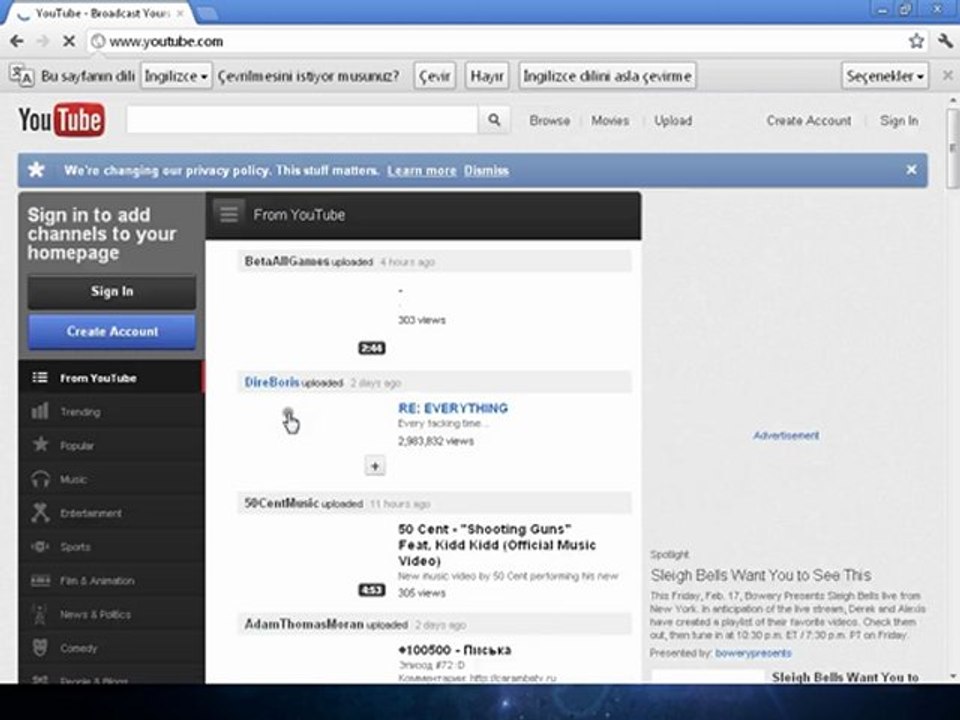Click the browser address bar URL

[x=166, y=42]
